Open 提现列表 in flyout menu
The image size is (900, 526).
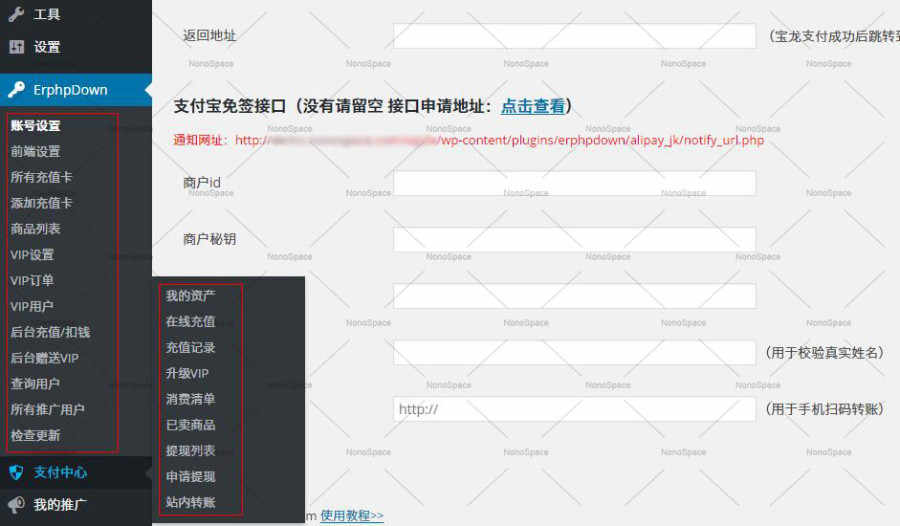[191, 451]
